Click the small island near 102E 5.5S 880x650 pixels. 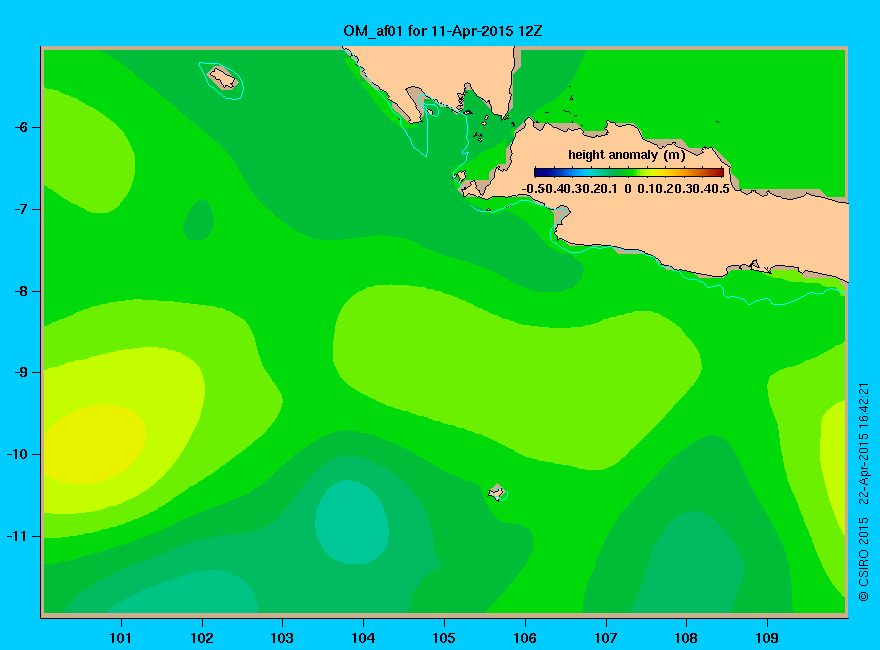(223, 78)
